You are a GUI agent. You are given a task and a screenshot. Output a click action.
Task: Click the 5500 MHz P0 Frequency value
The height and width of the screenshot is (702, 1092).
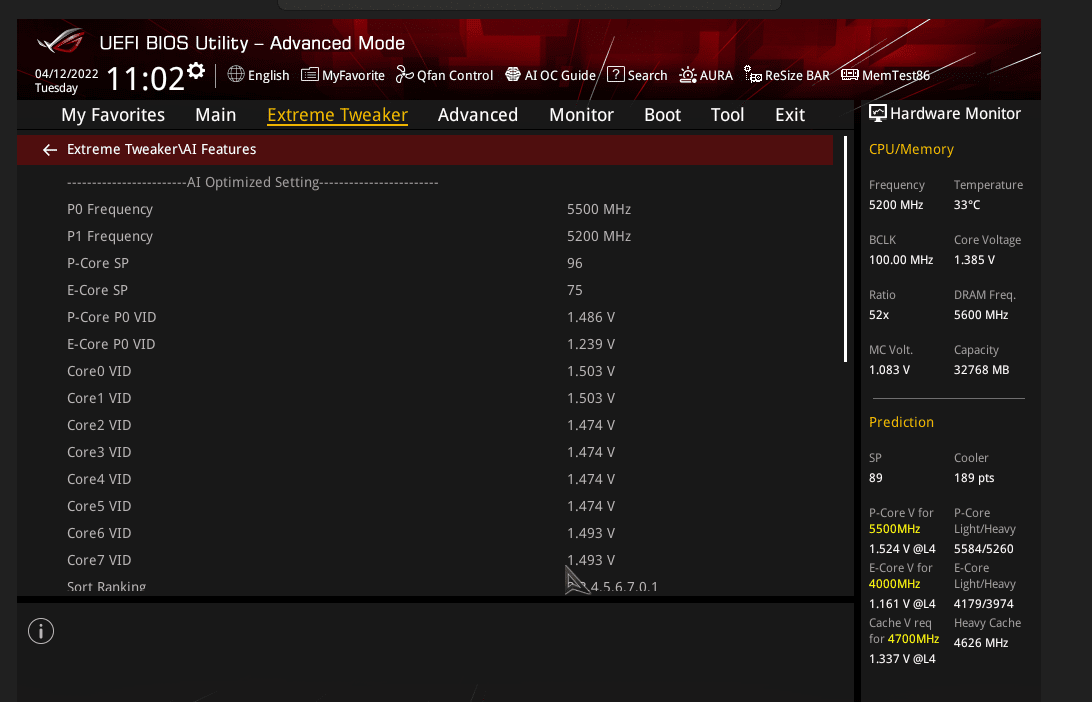(599, 210)
